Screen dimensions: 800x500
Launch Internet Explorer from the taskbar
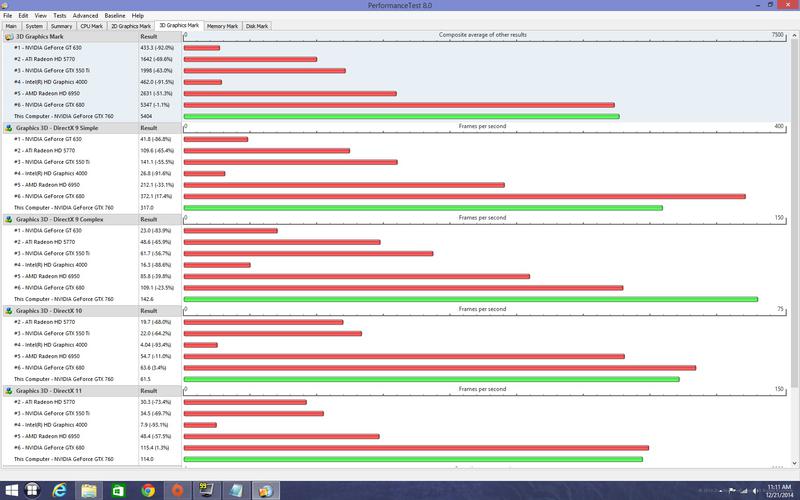click(60, 491)
